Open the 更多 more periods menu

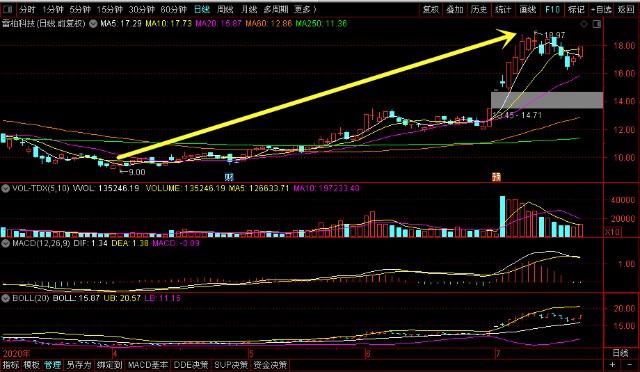coord(305,9)
